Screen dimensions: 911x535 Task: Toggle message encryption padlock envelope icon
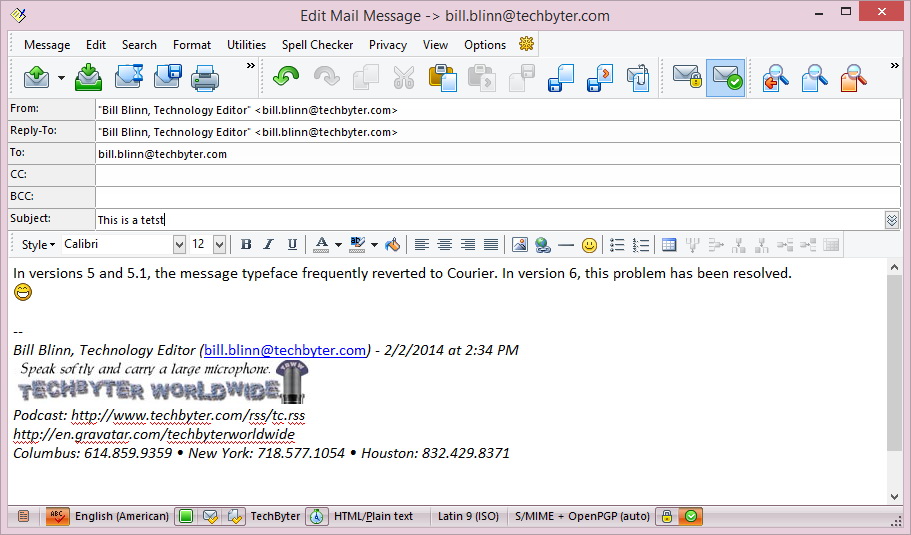(687, 77)
